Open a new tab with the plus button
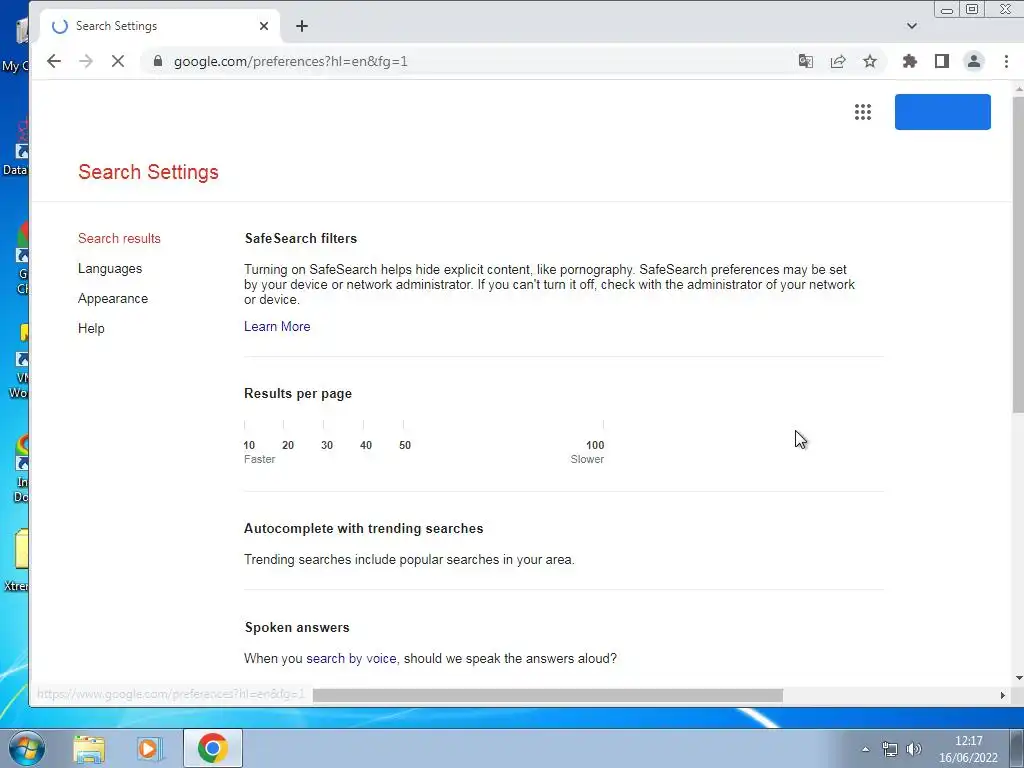Viewport: 1024px width, 768px height. 302,26
